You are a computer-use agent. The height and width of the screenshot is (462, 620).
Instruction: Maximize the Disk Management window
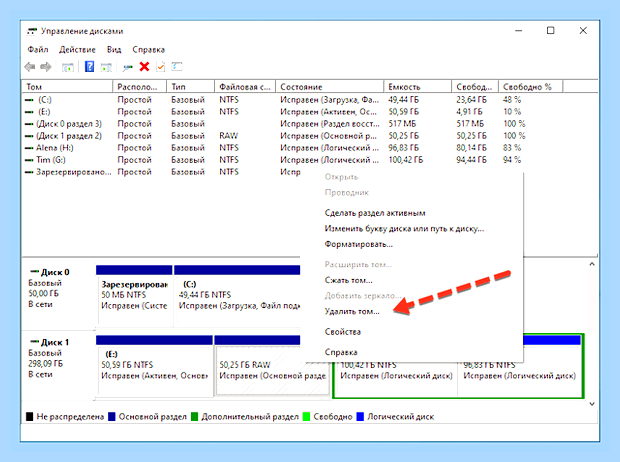(x=550, y=31)
